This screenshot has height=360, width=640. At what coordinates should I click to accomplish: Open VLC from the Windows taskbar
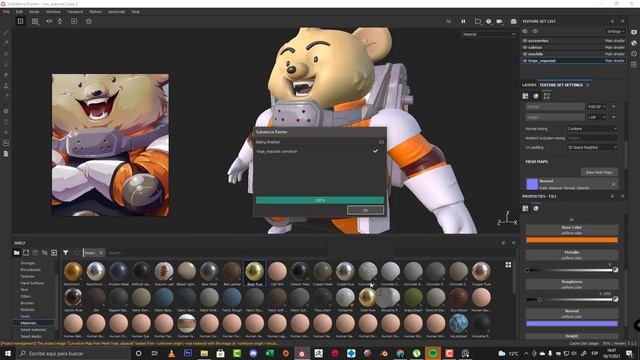pos(171,353)
